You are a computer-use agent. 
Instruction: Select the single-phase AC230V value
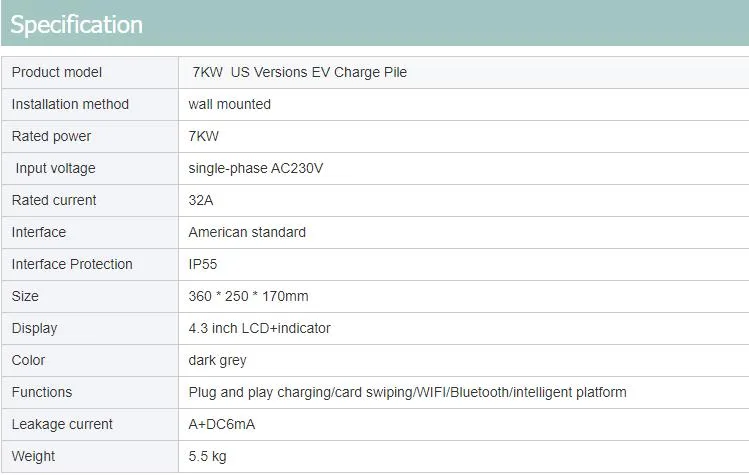pyautogui.click(x=255, y=168)
